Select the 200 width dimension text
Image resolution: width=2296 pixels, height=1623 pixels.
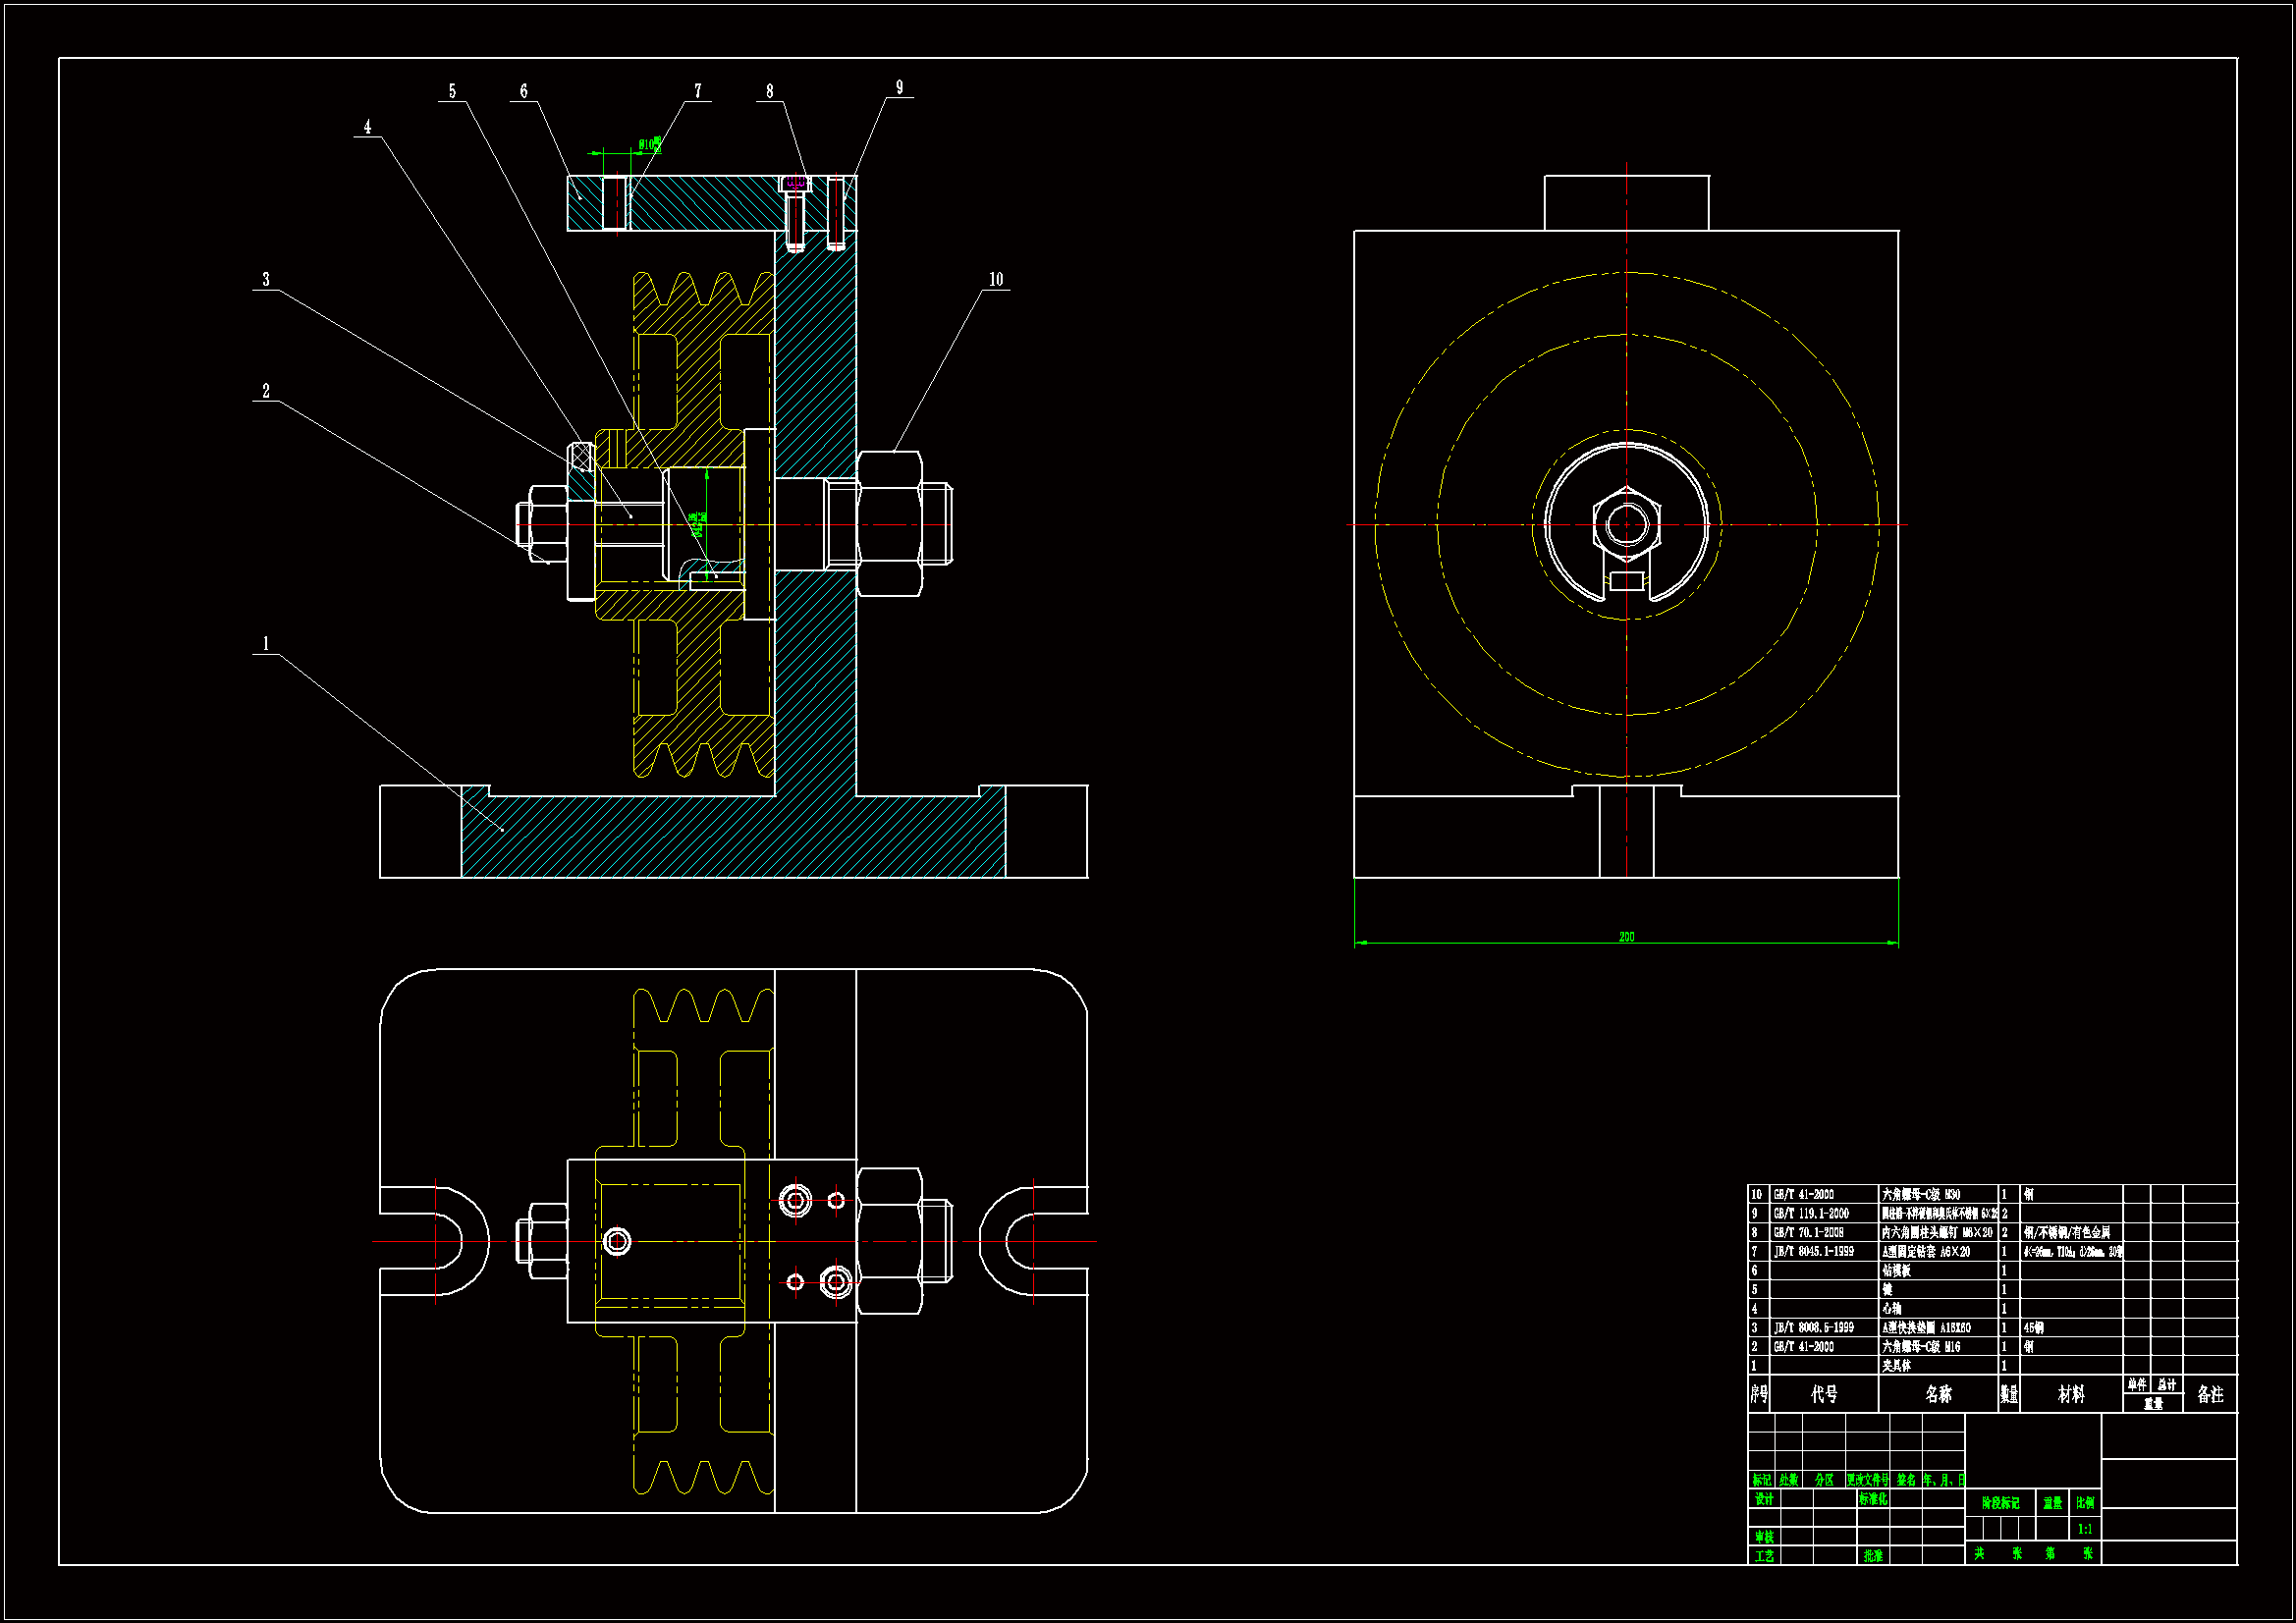tap(1626, 937)
